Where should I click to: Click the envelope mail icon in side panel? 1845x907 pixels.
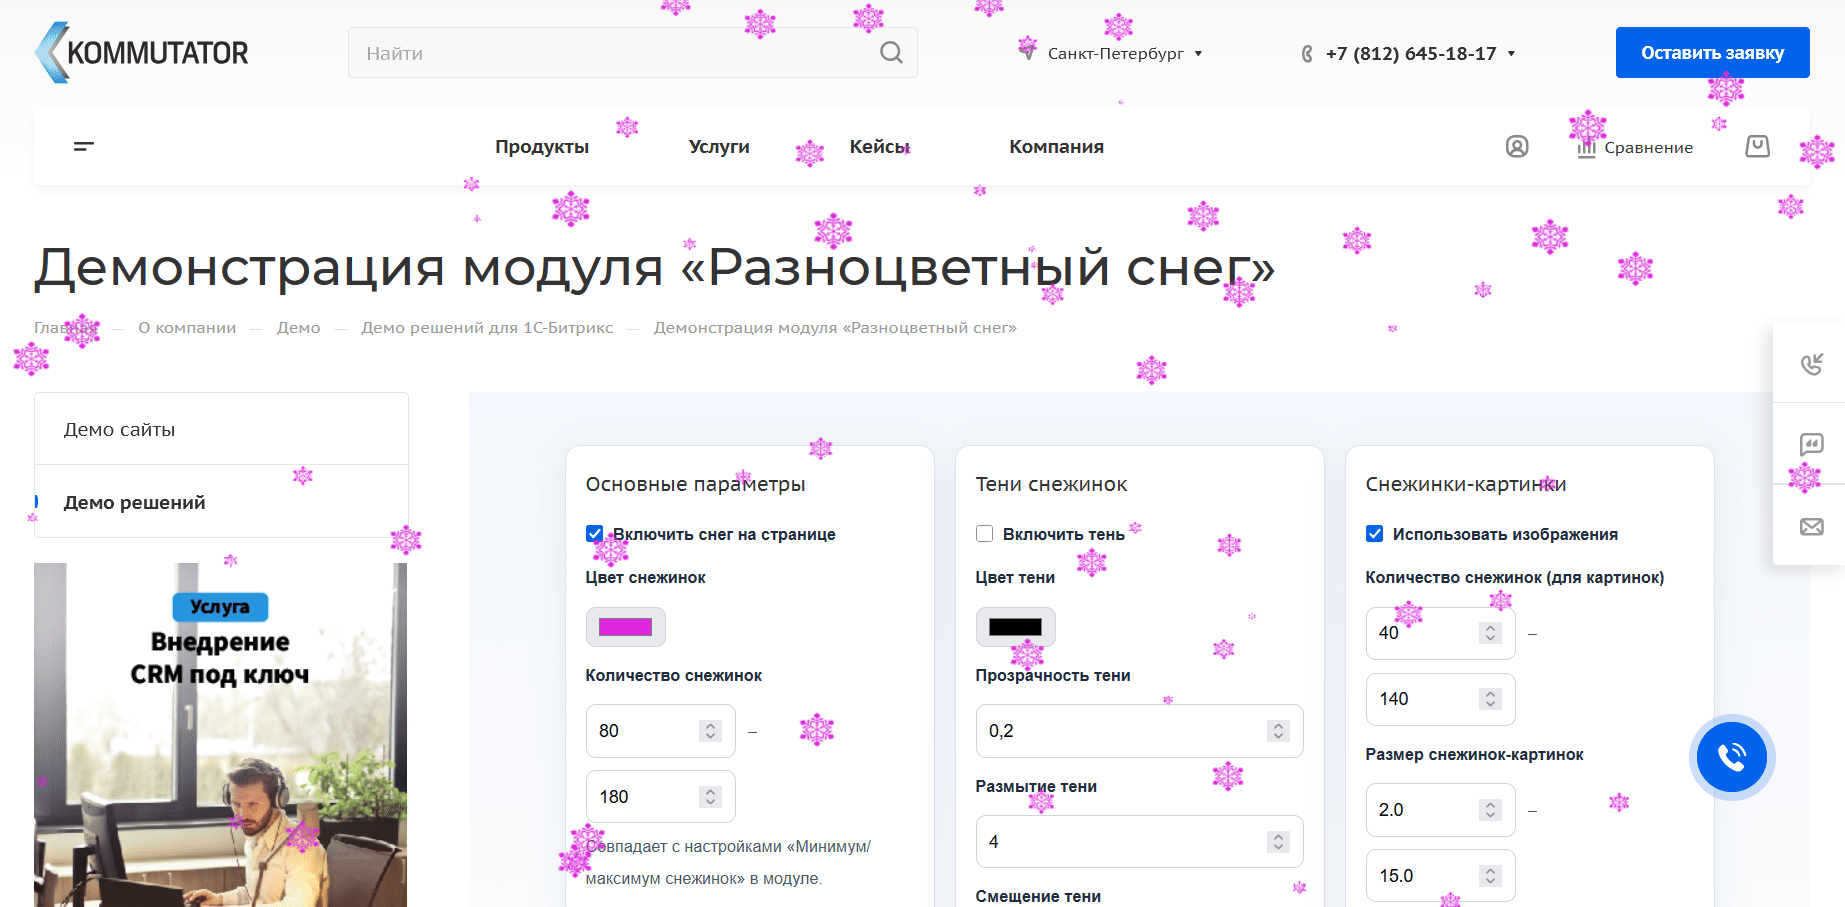point(1811,526)
